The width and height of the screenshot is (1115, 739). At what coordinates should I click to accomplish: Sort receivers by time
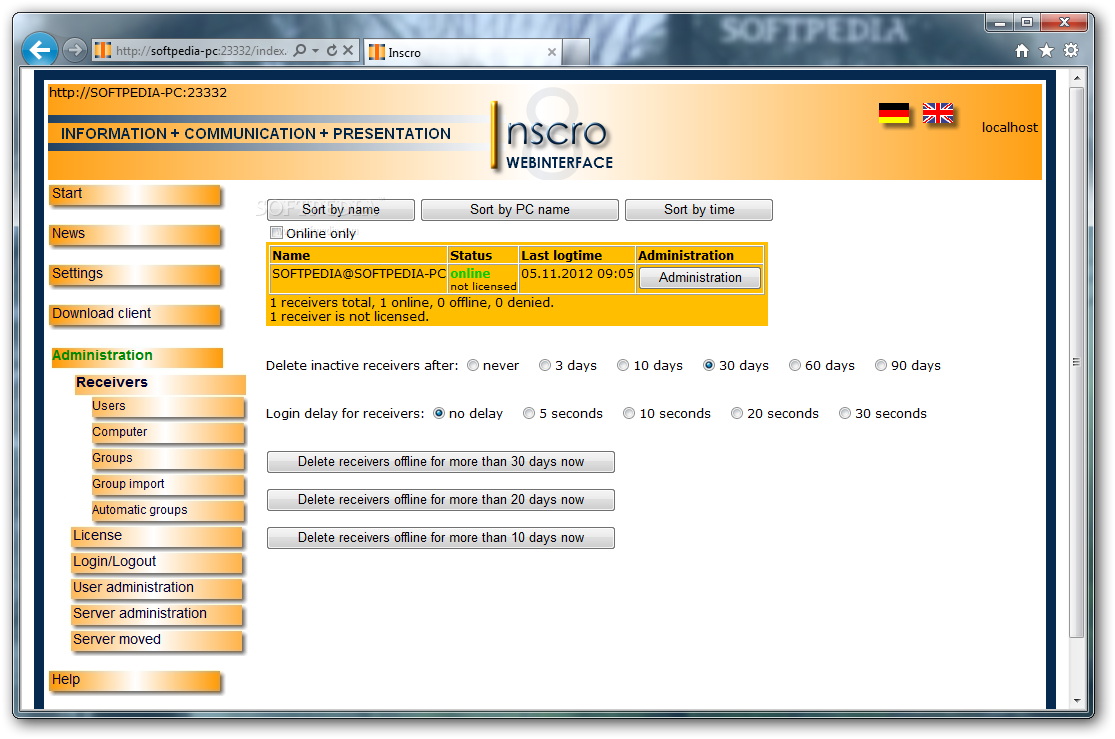pyautogui.click(x=699, y=210)
